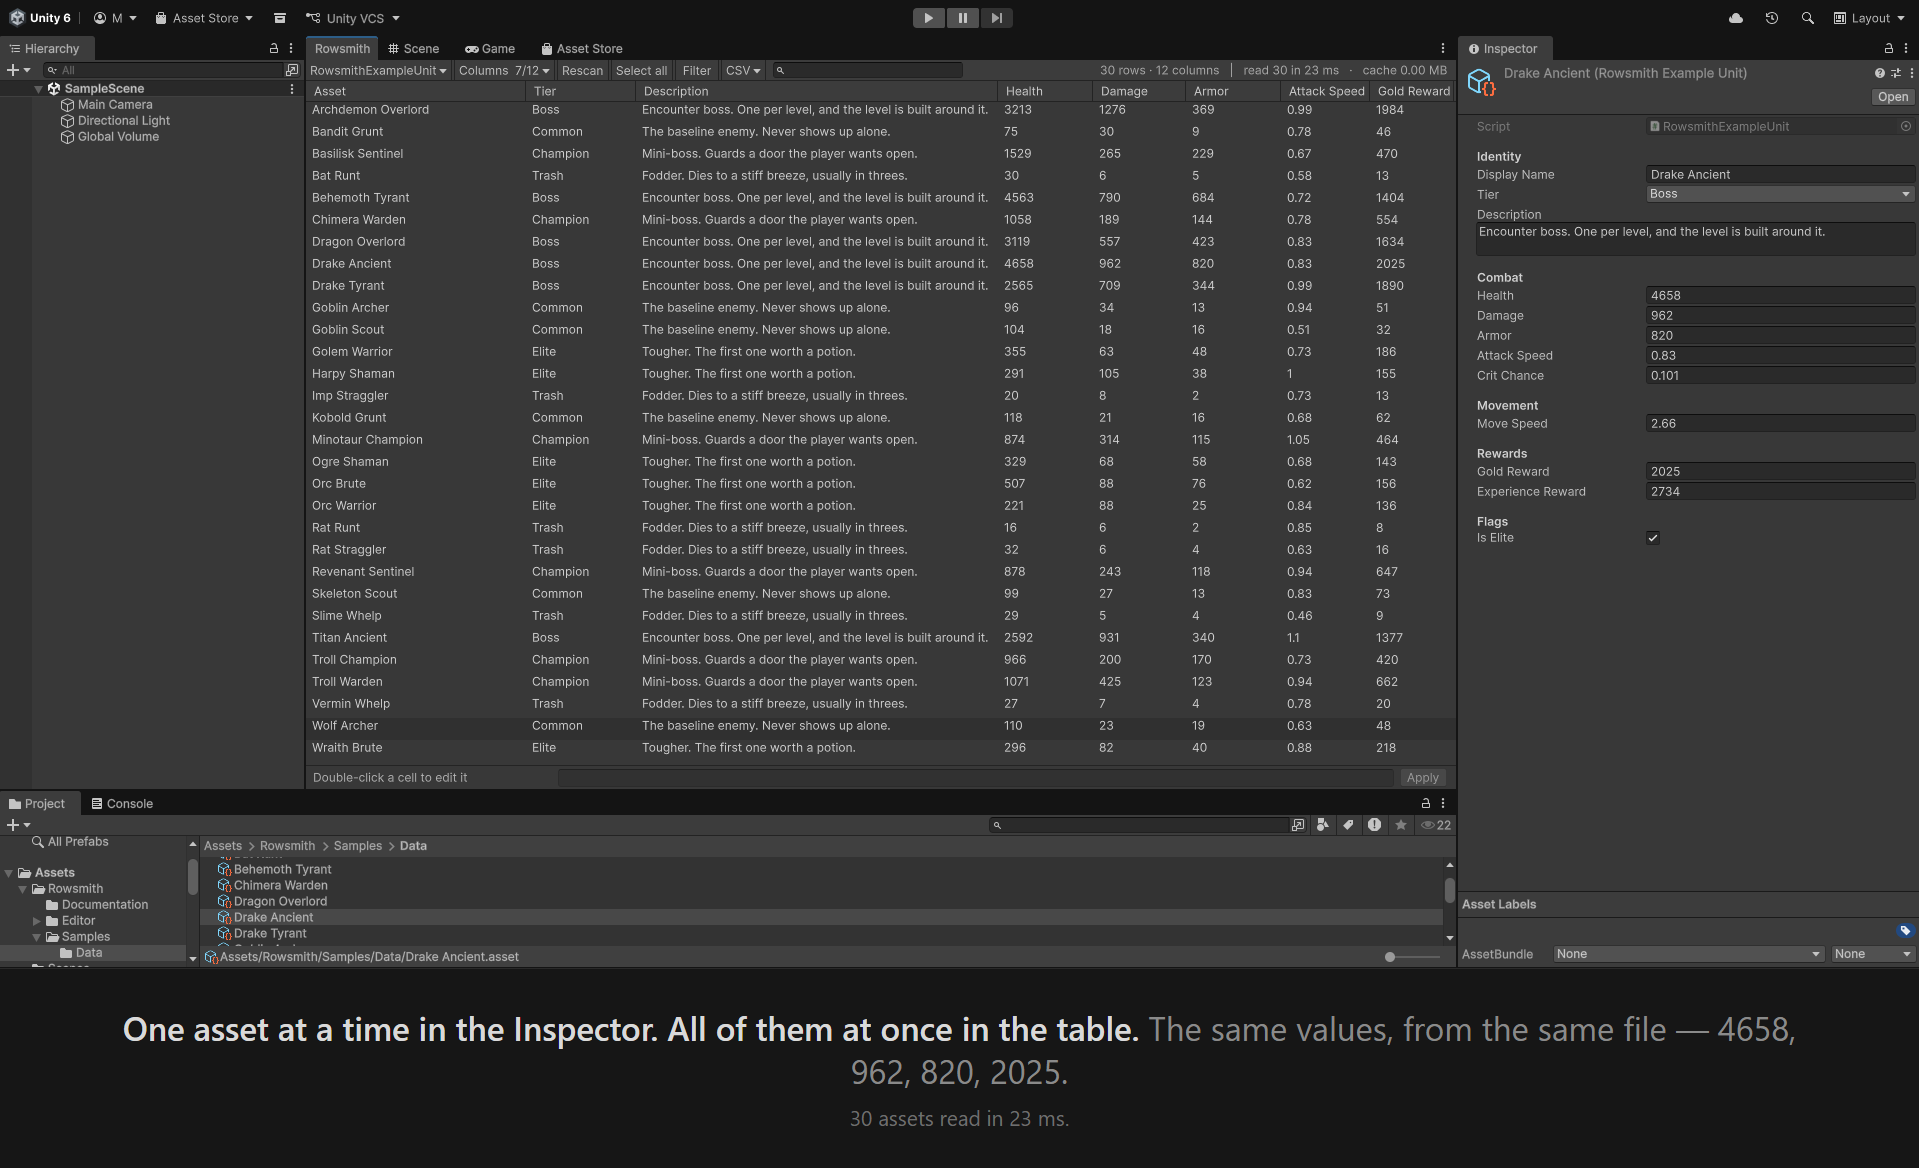This screenshot has width=1919, height=1168.
Task: Switch to the Console tab
Action: (122, 803)
